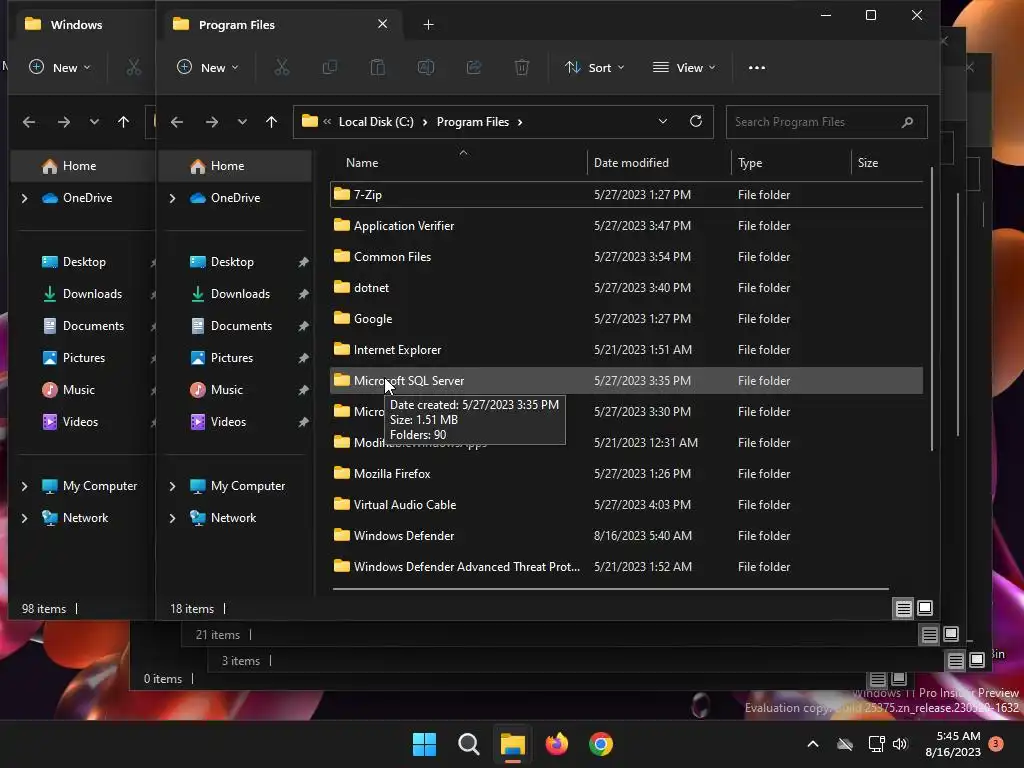Open the Sort dropdown
This screenshot has height=768, width=1024.
594,67
